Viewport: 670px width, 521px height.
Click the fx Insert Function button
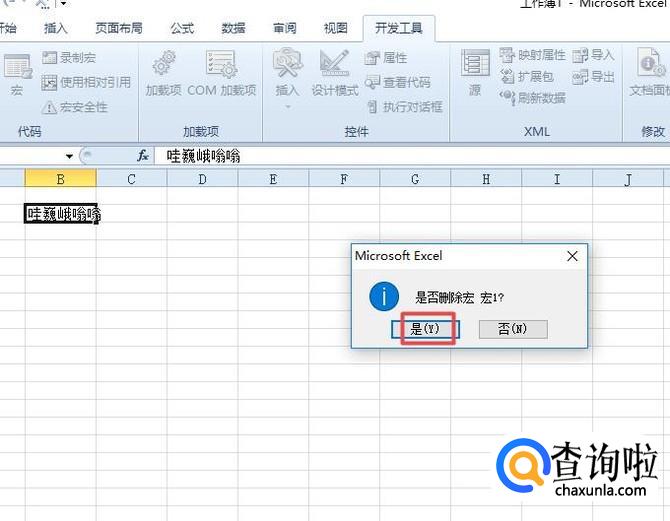point(143,156)
